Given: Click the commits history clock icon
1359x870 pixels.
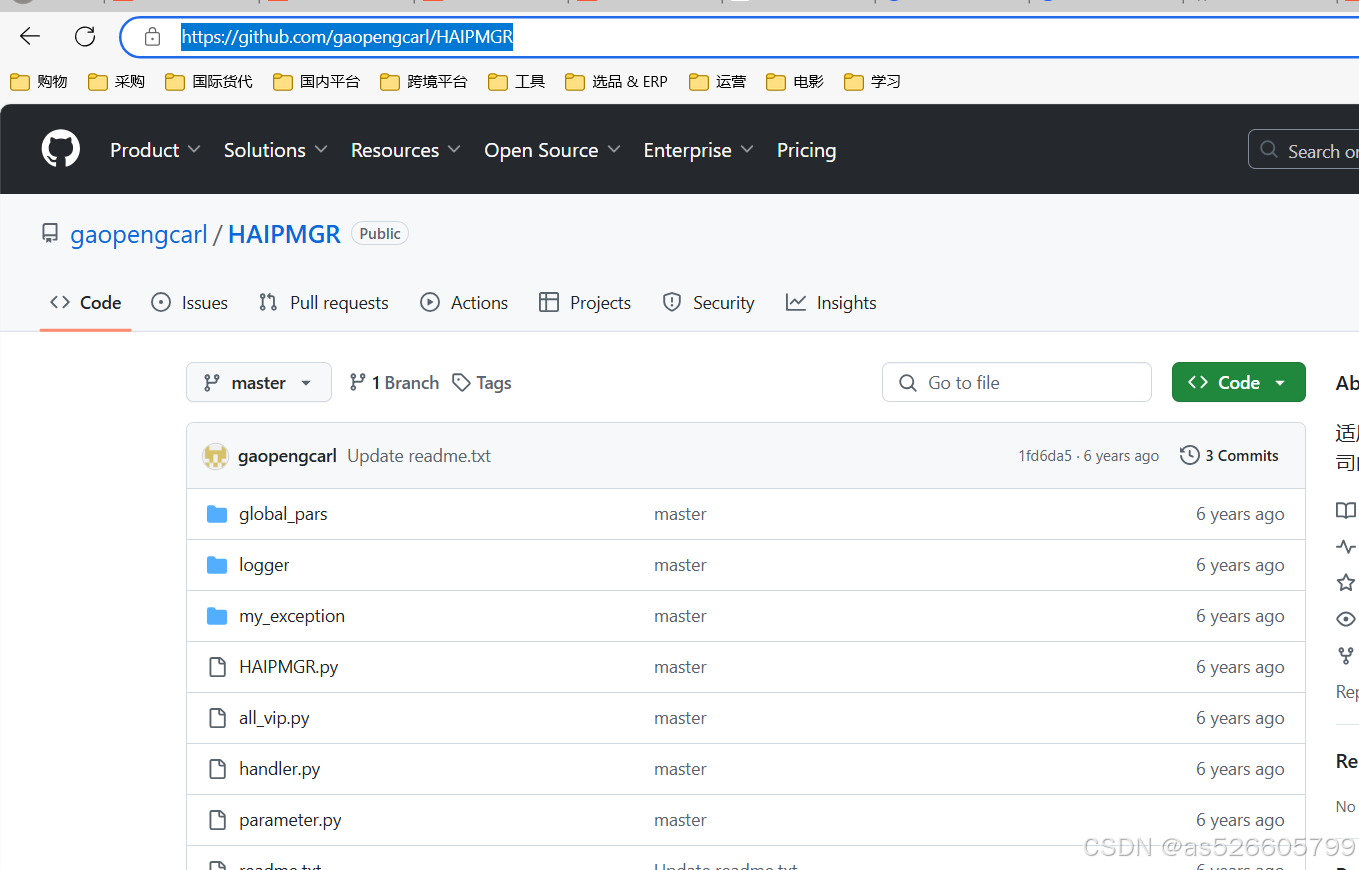Looking at the screenshot, I should click(x=1190, y=455).
